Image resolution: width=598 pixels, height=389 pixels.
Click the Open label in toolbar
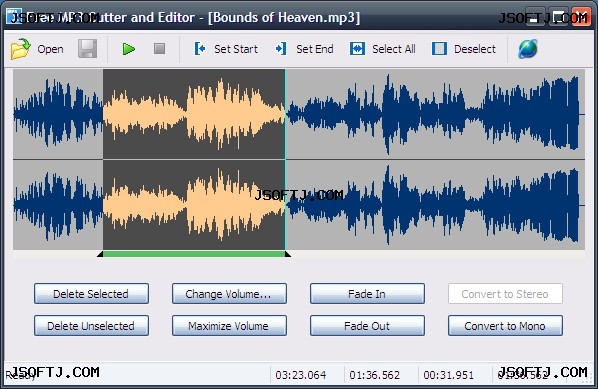pyautogui.click(x=50, y=49)
